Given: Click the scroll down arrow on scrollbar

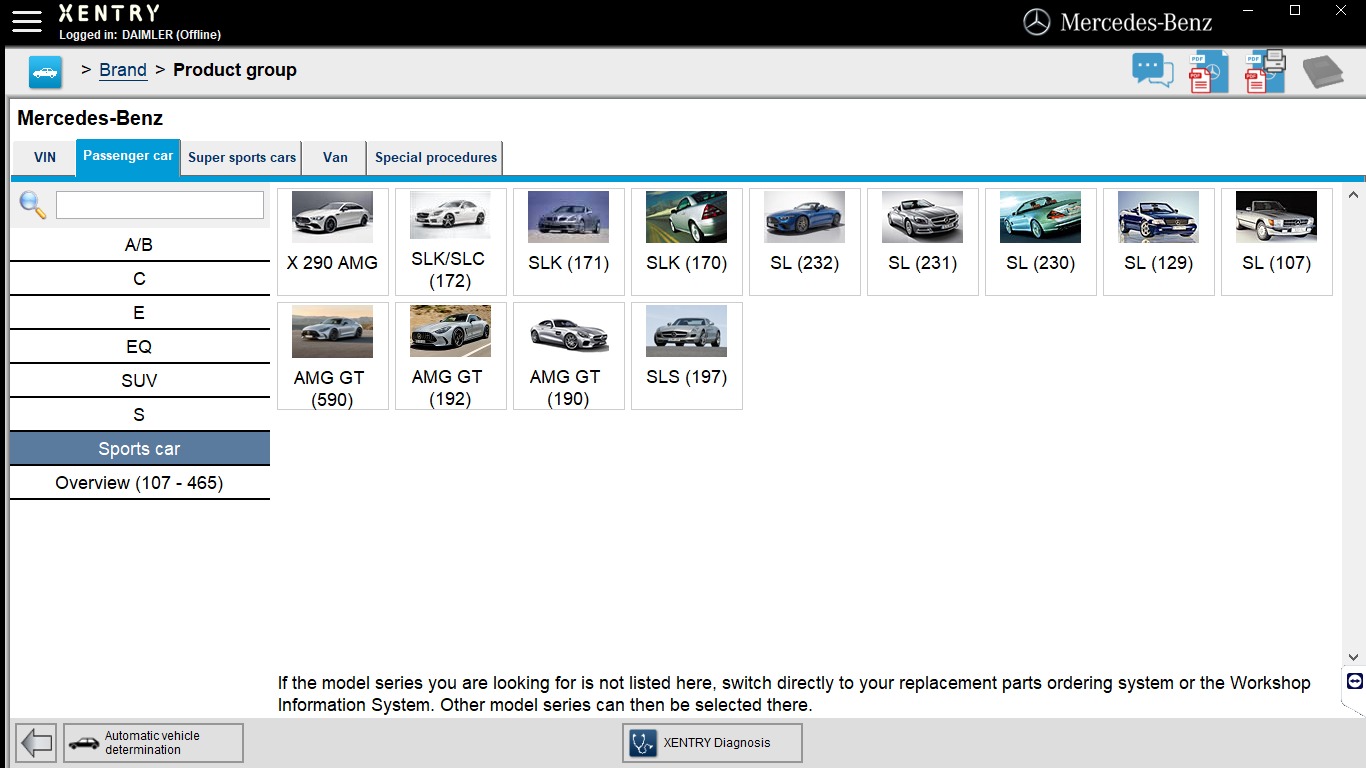Looking at the screenshot, I should [1353, 657].
